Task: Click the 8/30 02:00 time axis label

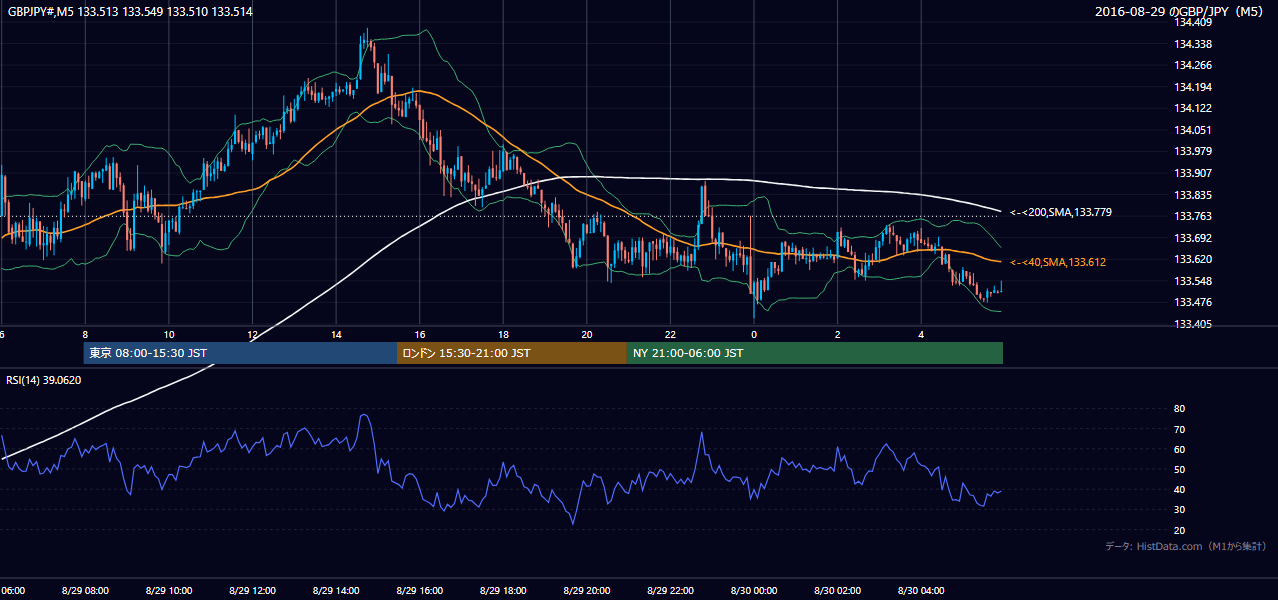Action: [x=838, y=591]
